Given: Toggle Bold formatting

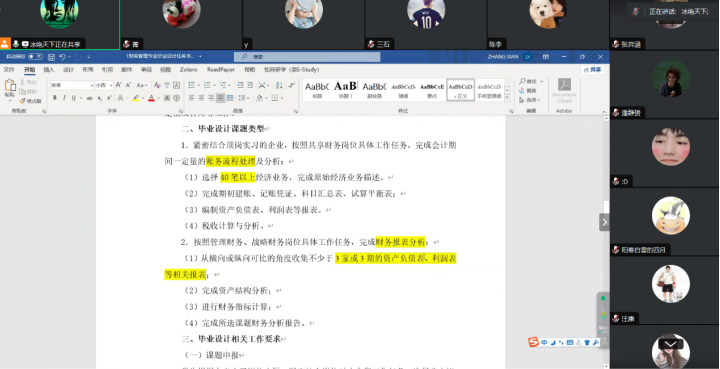Looking at the screenshot, I should click(x=55, y=98).
